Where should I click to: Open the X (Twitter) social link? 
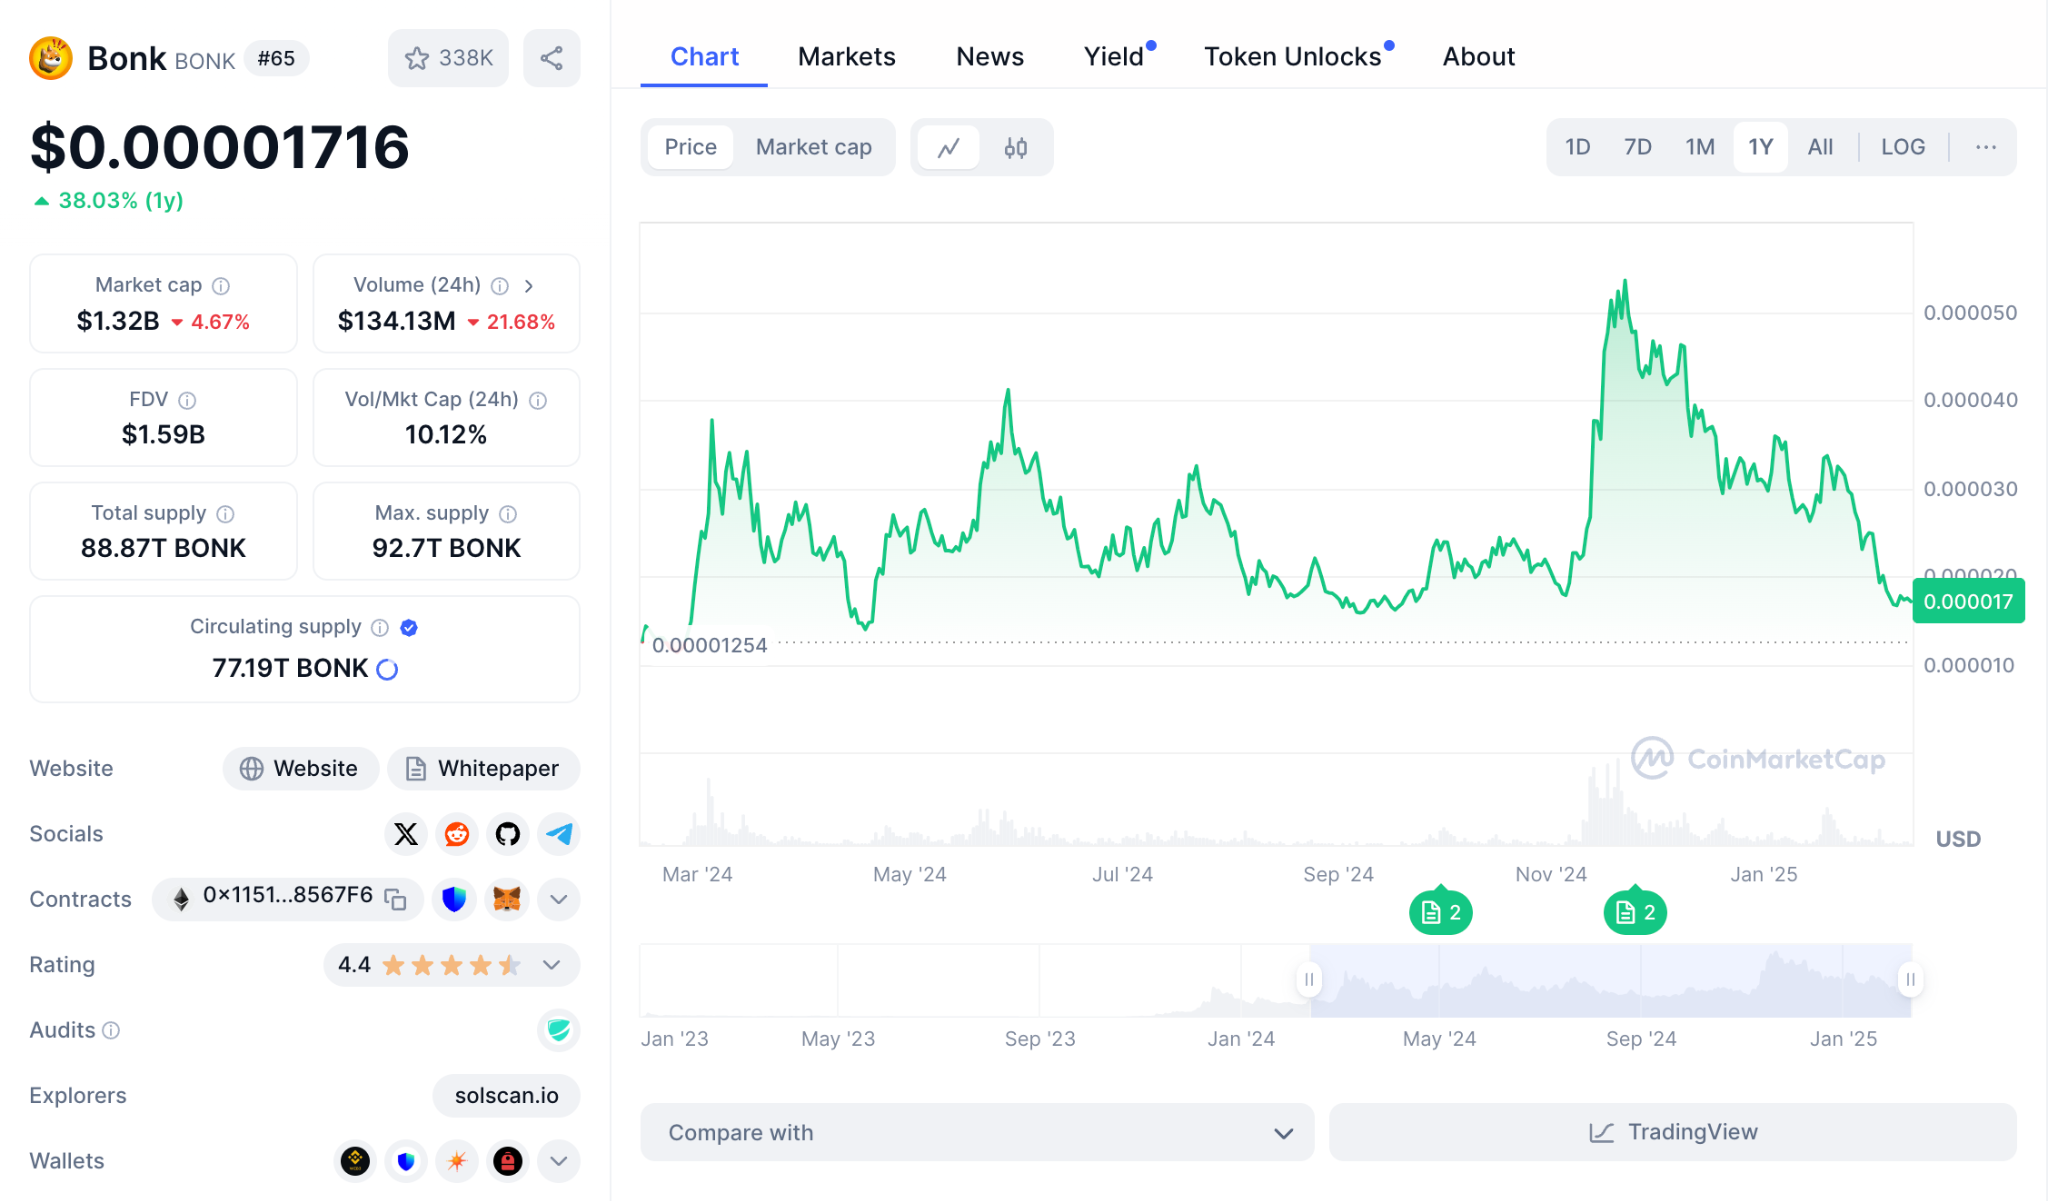coord(406,834)
